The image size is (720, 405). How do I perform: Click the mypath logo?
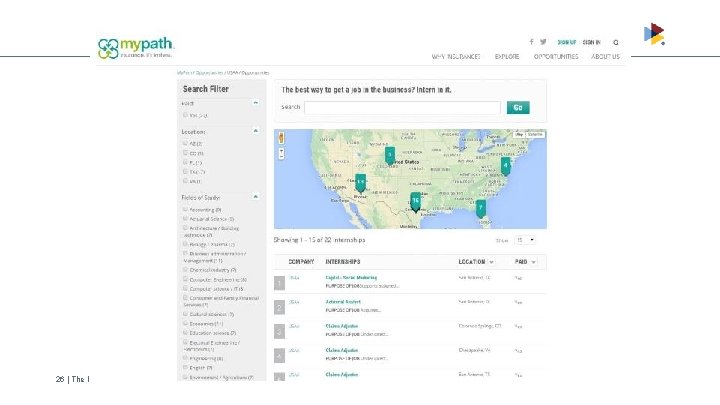click(x=135, y=48)
